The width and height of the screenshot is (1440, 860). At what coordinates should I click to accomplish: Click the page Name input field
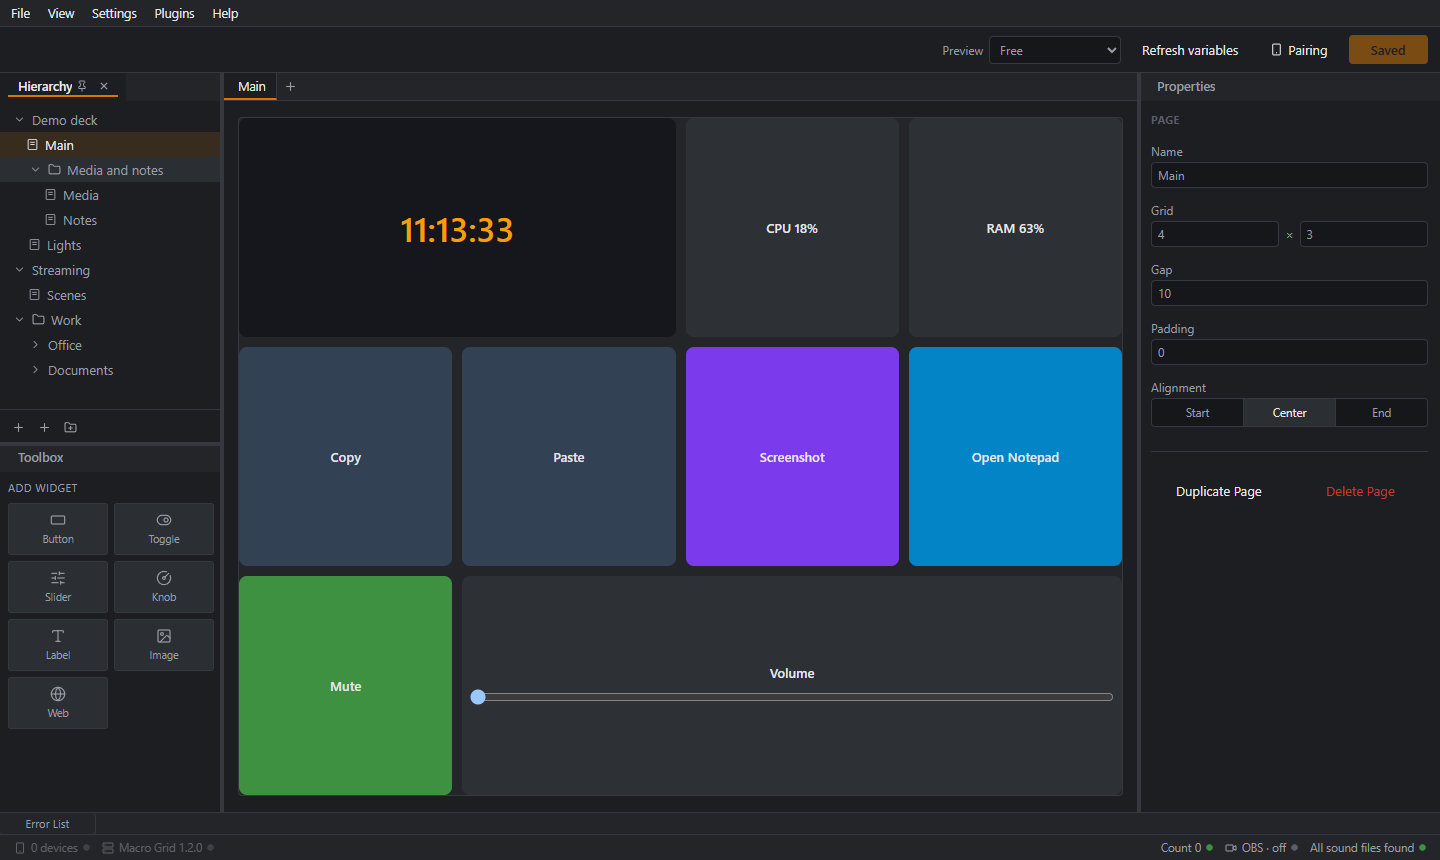(x=1289, y=175)
